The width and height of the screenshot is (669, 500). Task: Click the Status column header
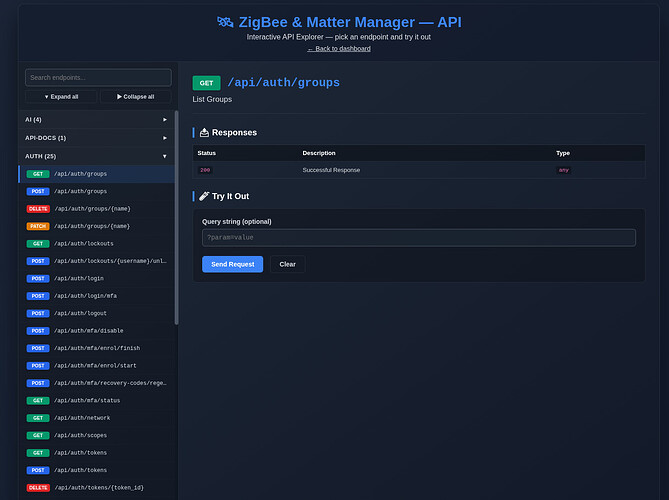207,153
